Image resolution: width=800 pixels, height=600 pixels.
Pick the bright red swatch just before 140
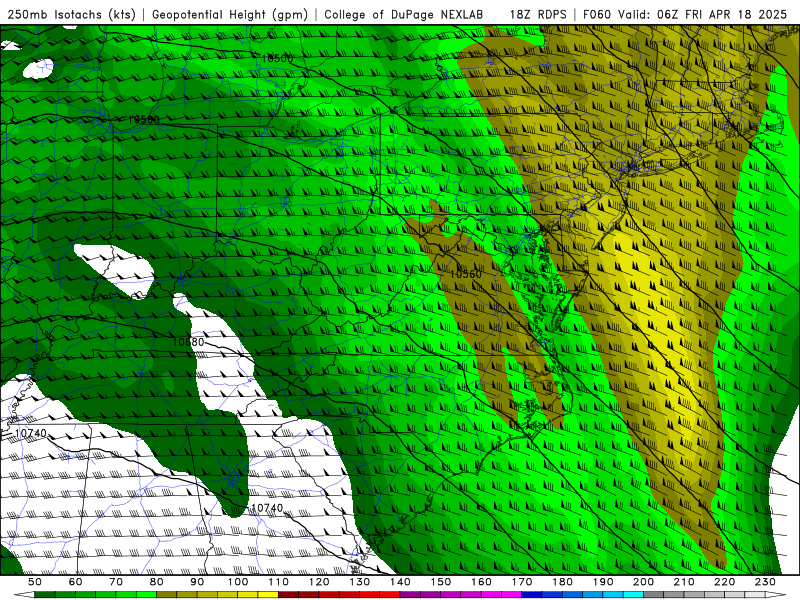pyautogui.click(x=390, y=594)
